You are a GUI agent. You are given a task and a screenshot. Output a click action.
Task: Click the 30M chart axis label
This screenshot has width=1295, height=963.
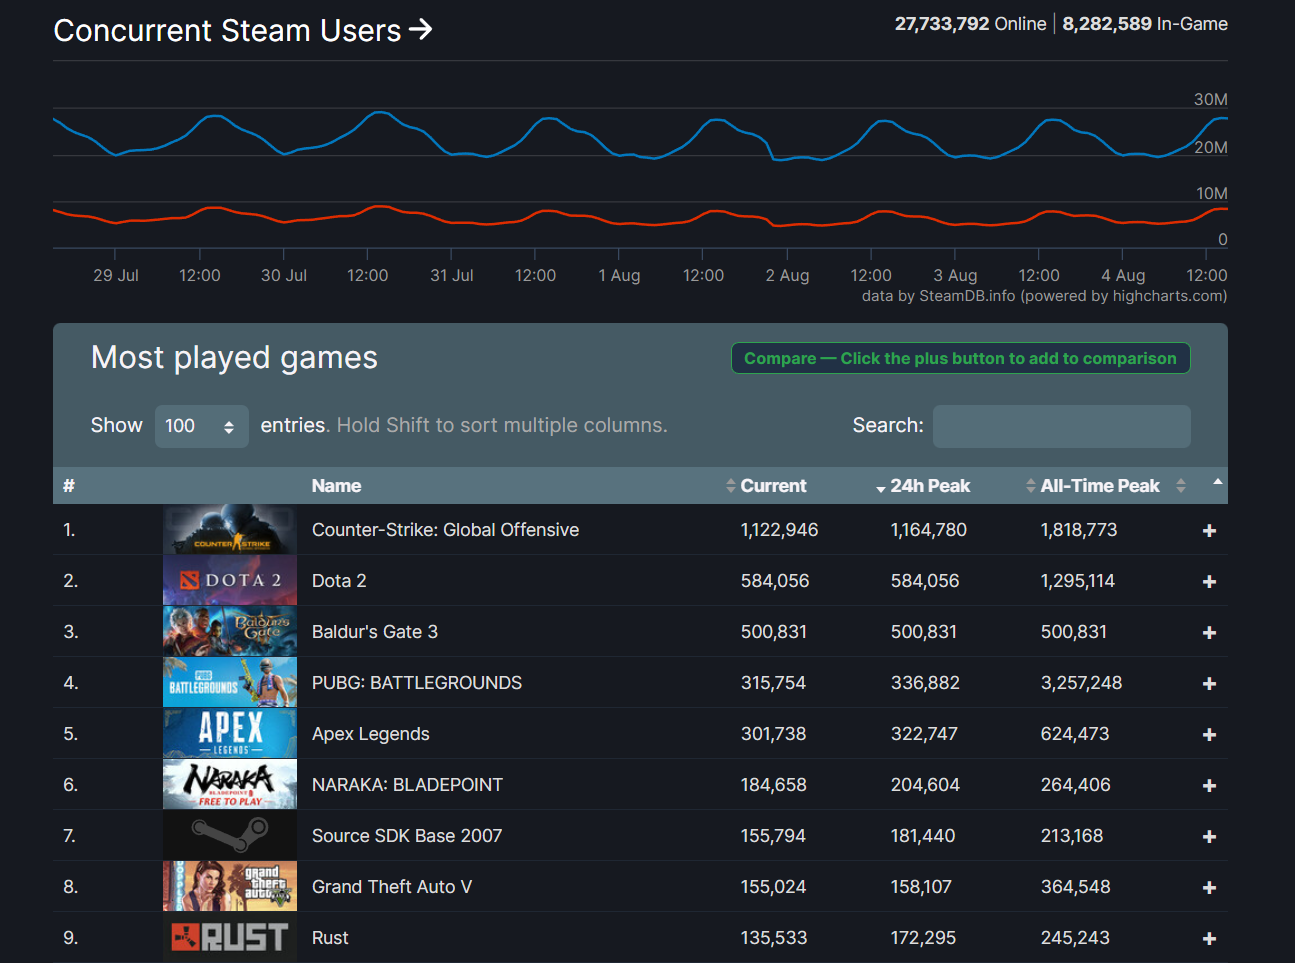pyautogui.click(x=1210, y=100)
